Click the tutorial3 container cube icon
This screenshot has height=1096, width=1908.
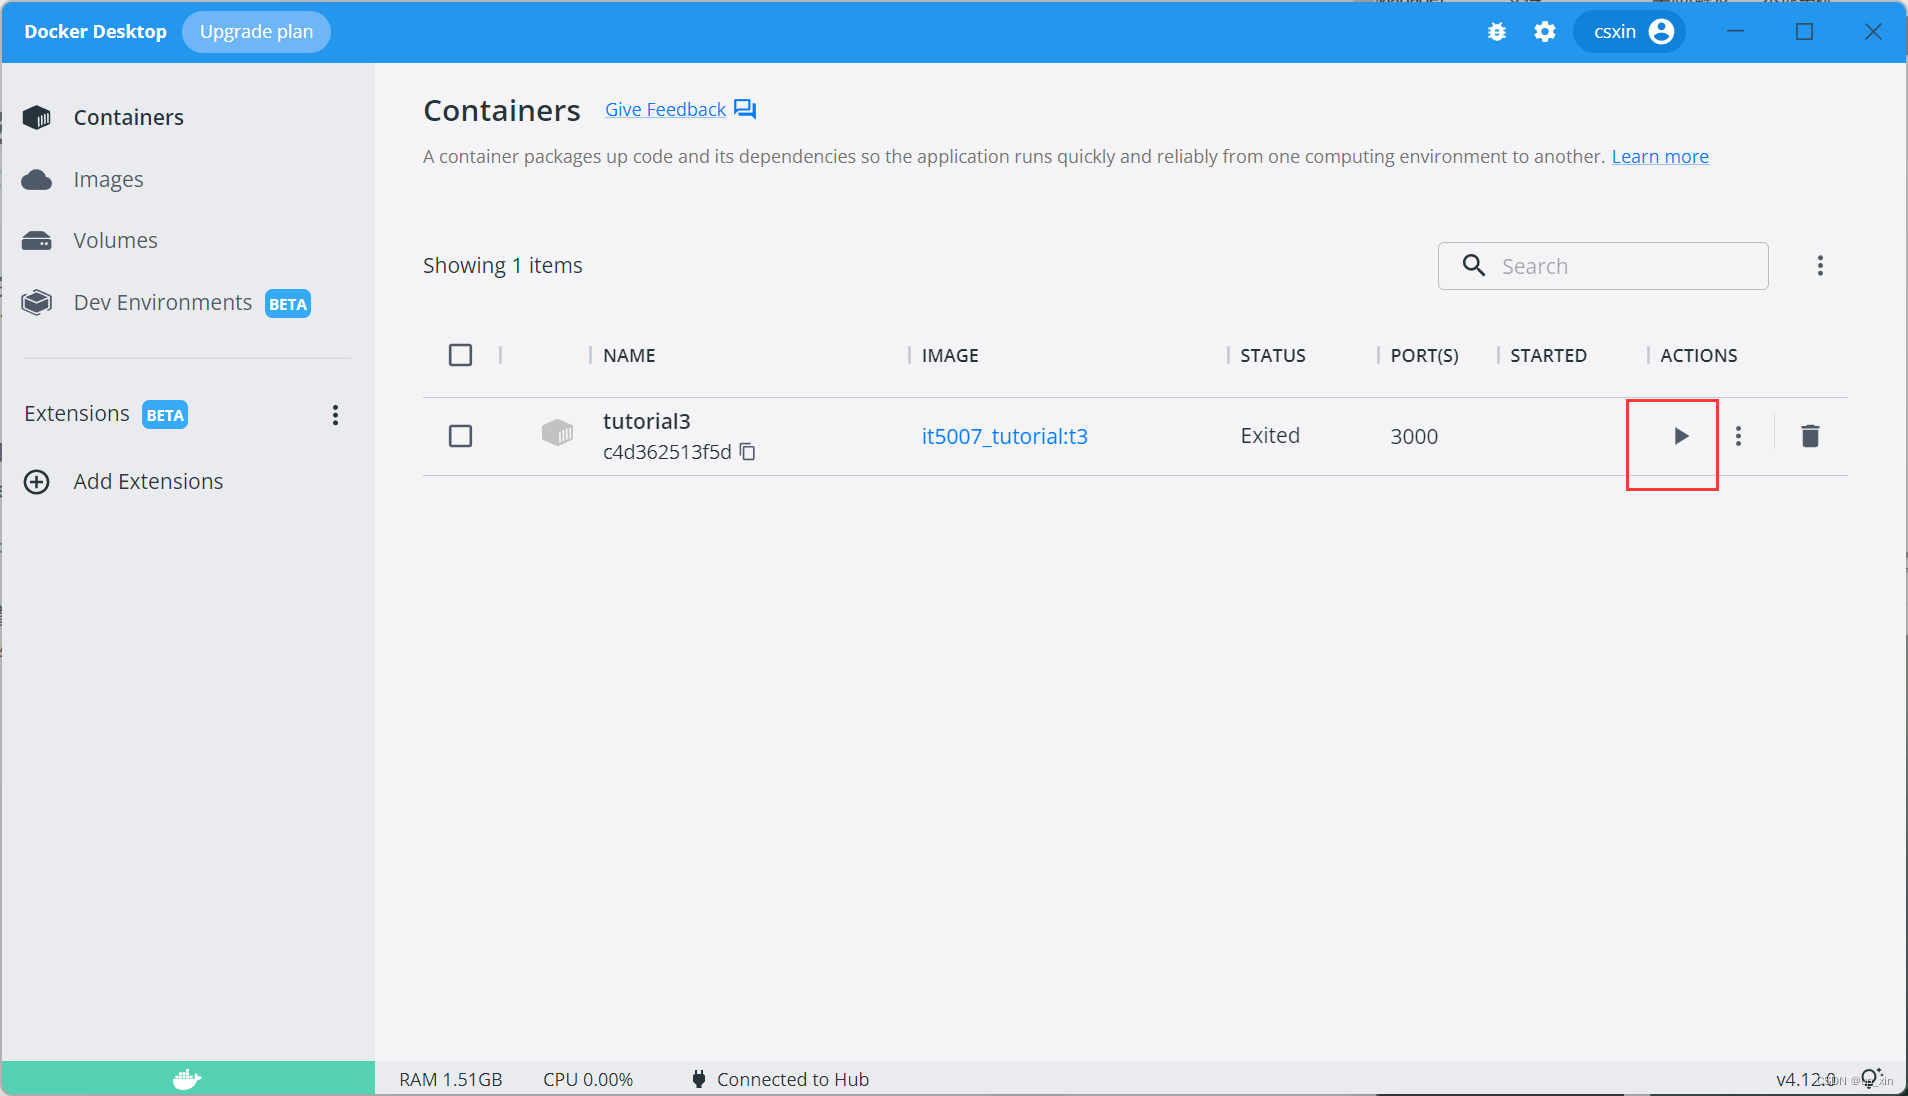click(557, 432)
